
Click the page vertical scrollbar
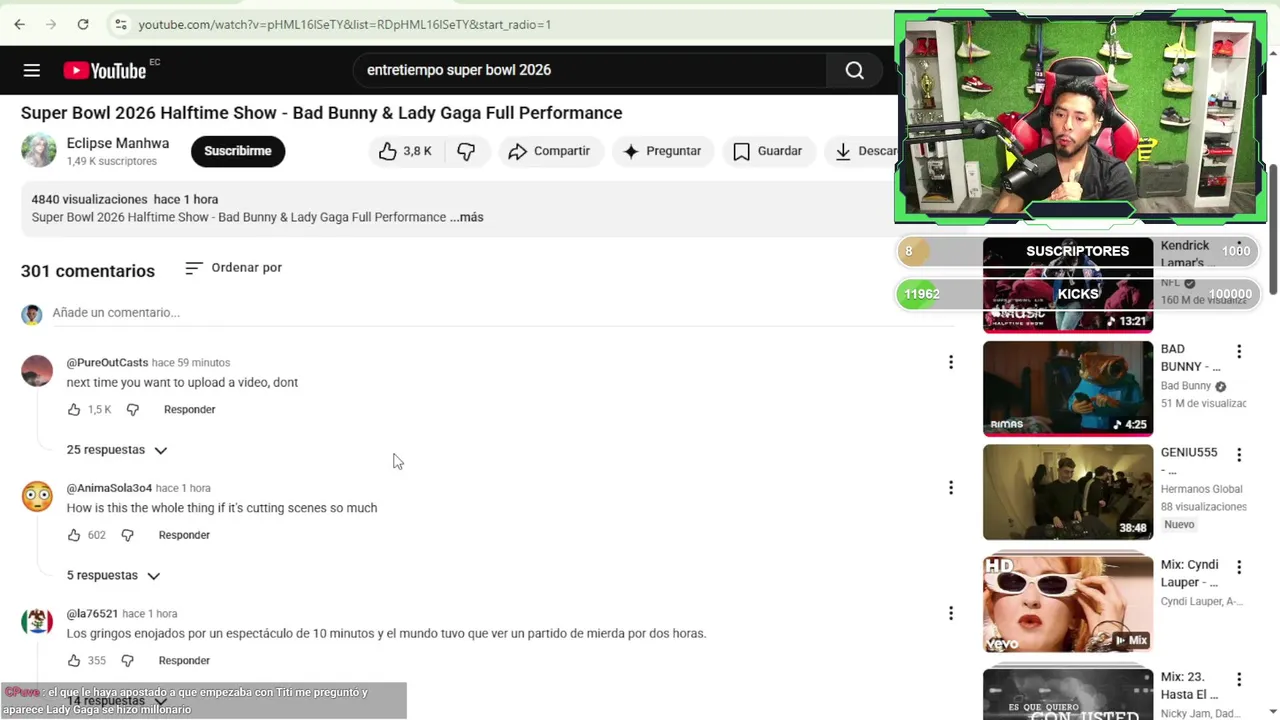click(x=1274, y=230)
